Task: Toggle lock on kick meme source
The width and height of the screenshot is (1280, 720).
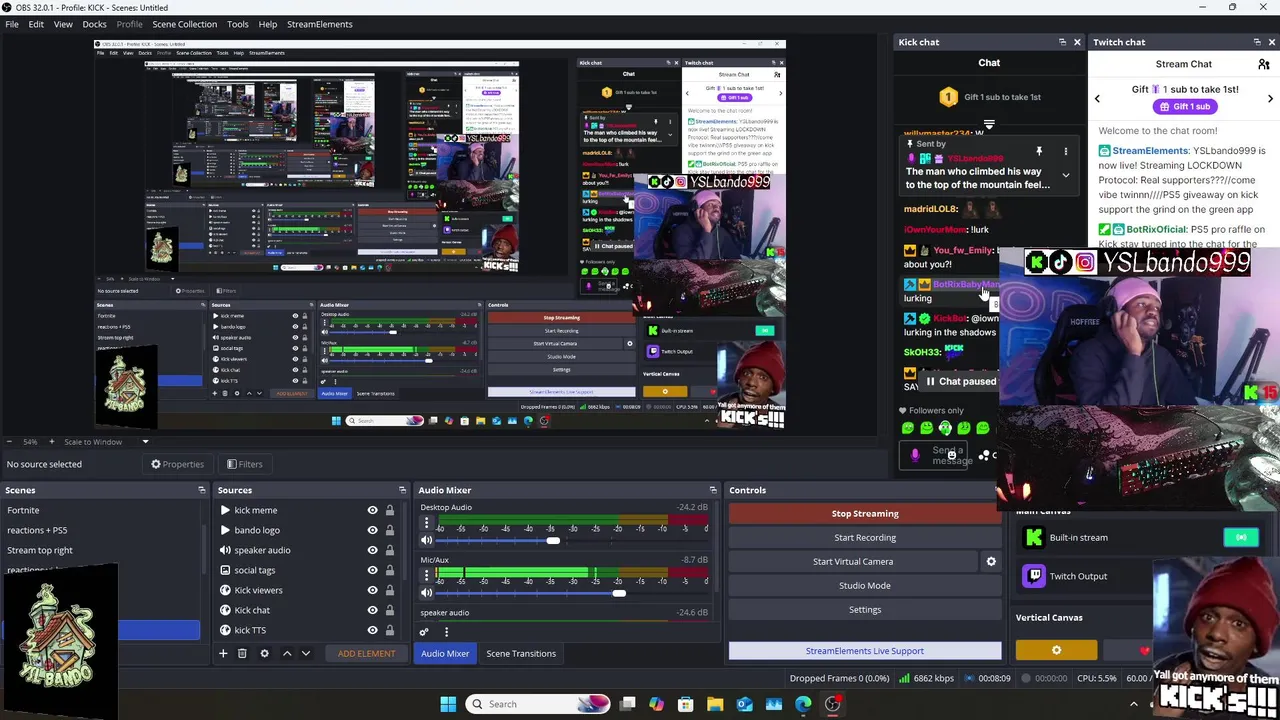Action: point(390,510)
